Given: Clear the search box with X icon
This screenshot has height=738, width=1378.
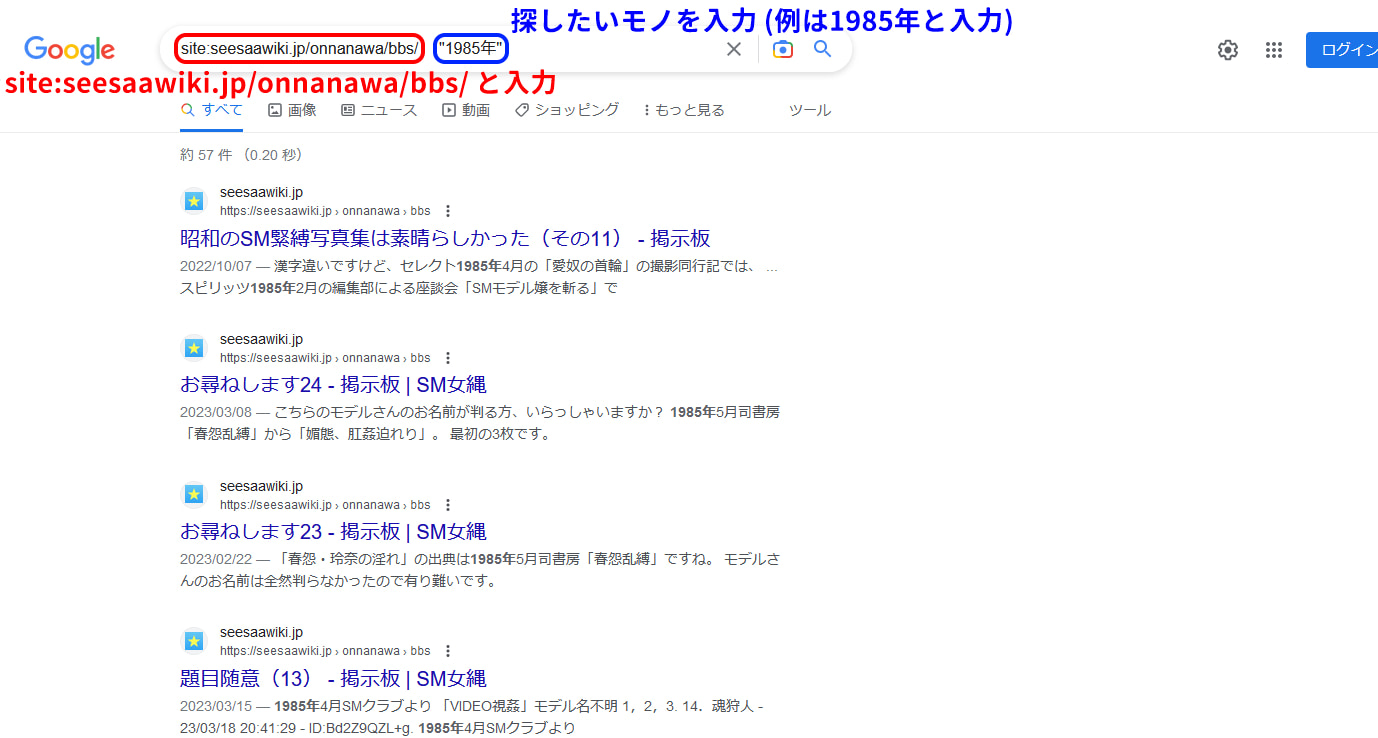Looking at the screenshot, I should click(734, 49).
